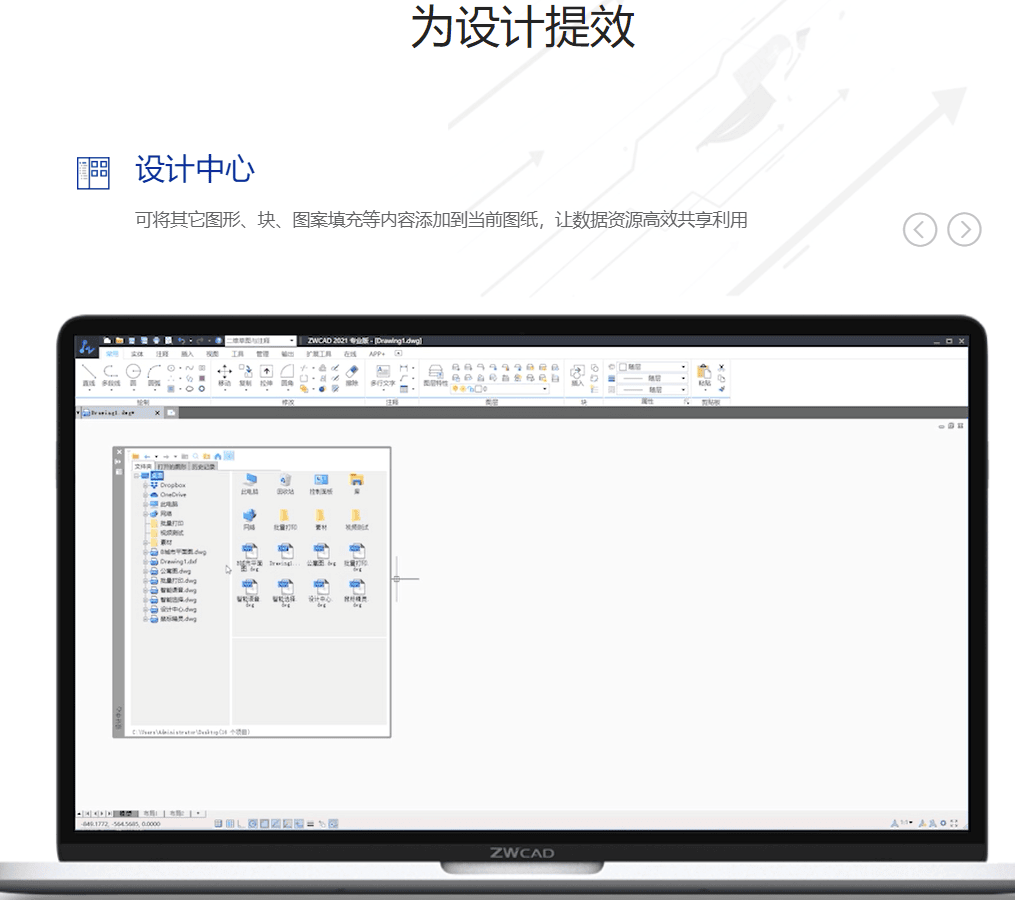Open the 历史记录 tab in Design Center
The height and width of the screenshot is (900, 1015).
click(x=203, y=466)
